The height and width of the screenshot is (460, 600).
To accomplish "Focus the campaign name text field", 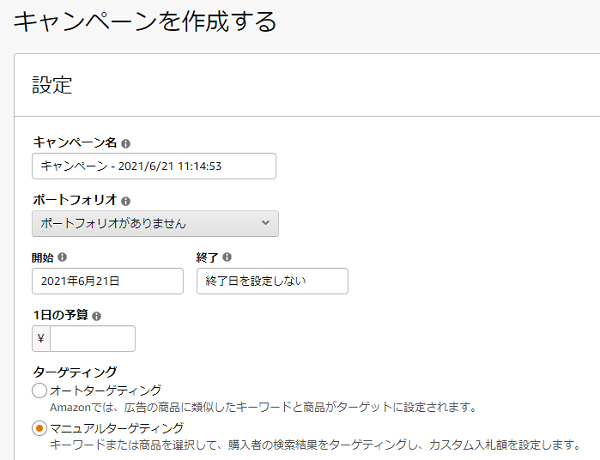I will [155, 166].
